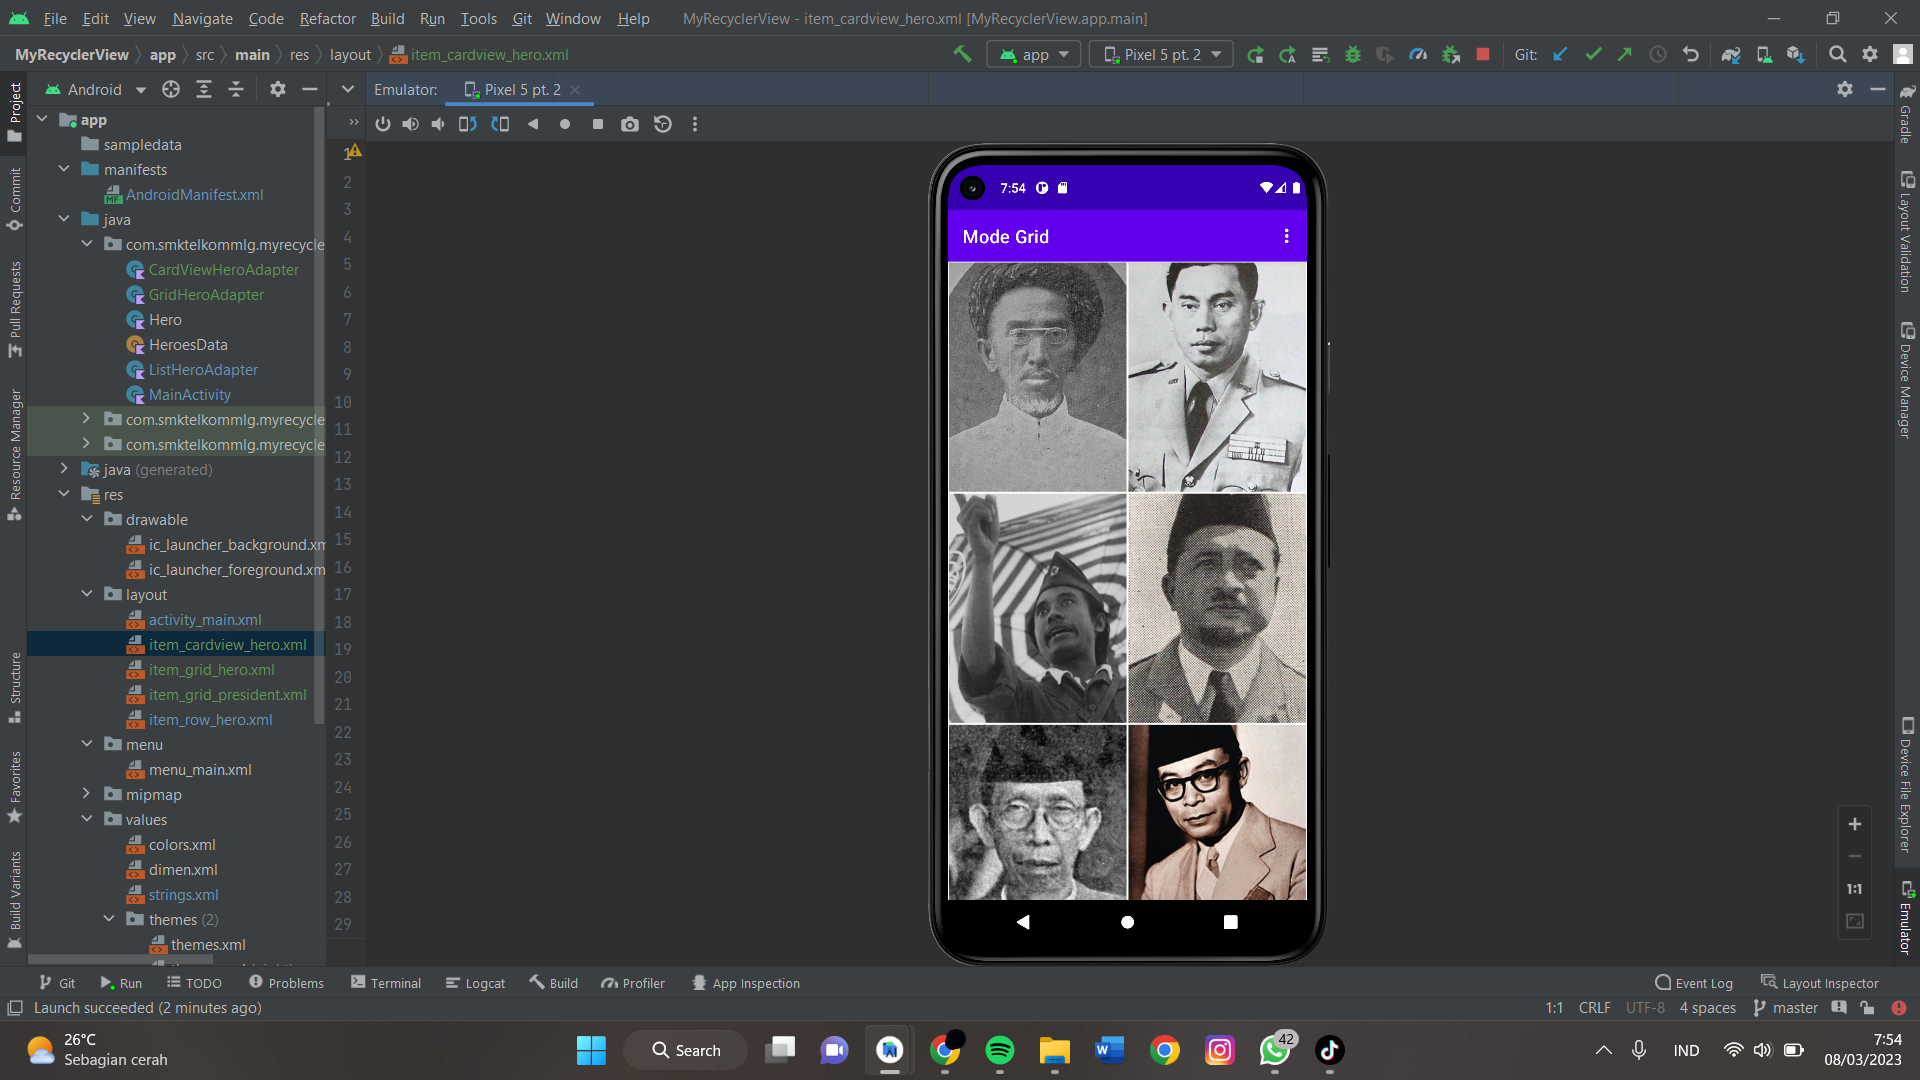Image resolution: width=1920 pixels, height=1080 pixels.
Task: Open Mode Grid app overflow menu
Action: coord(1286,236)
